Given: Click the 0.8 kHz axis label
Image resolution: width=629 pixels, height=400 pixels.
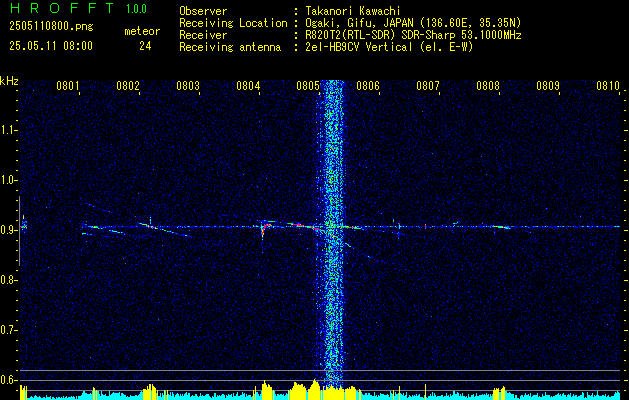Looking at the screenshot, I should [x=8, y=280].
